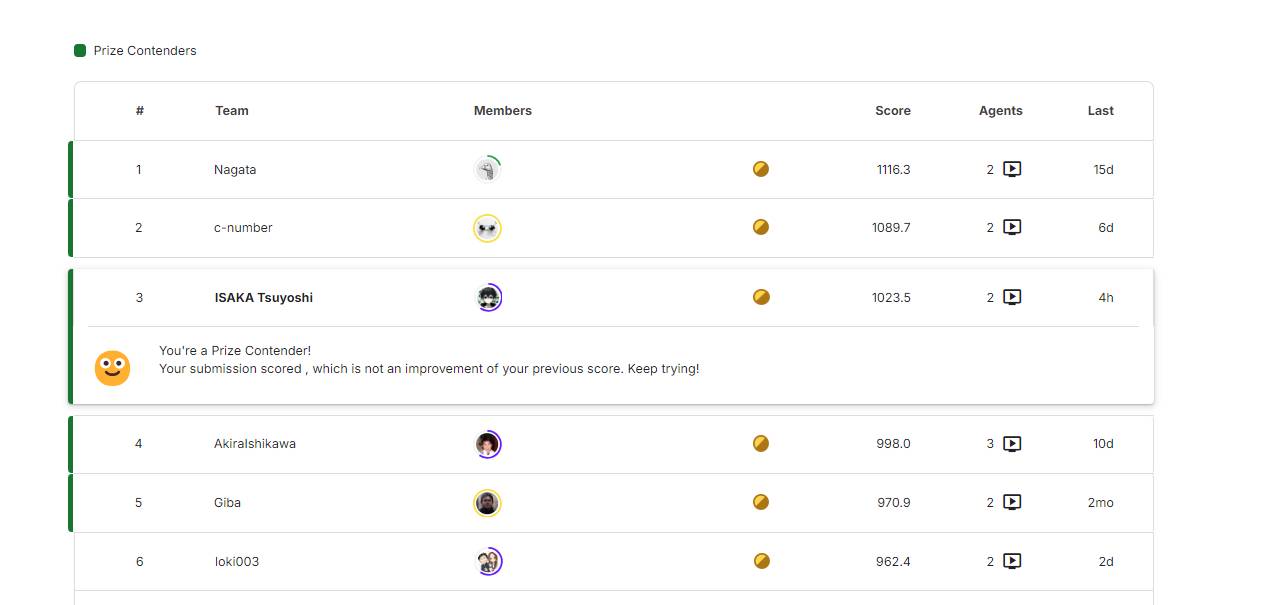Open the Nagata team link
Viewport: 1273px width, 605px height.
tap(235, 170)
